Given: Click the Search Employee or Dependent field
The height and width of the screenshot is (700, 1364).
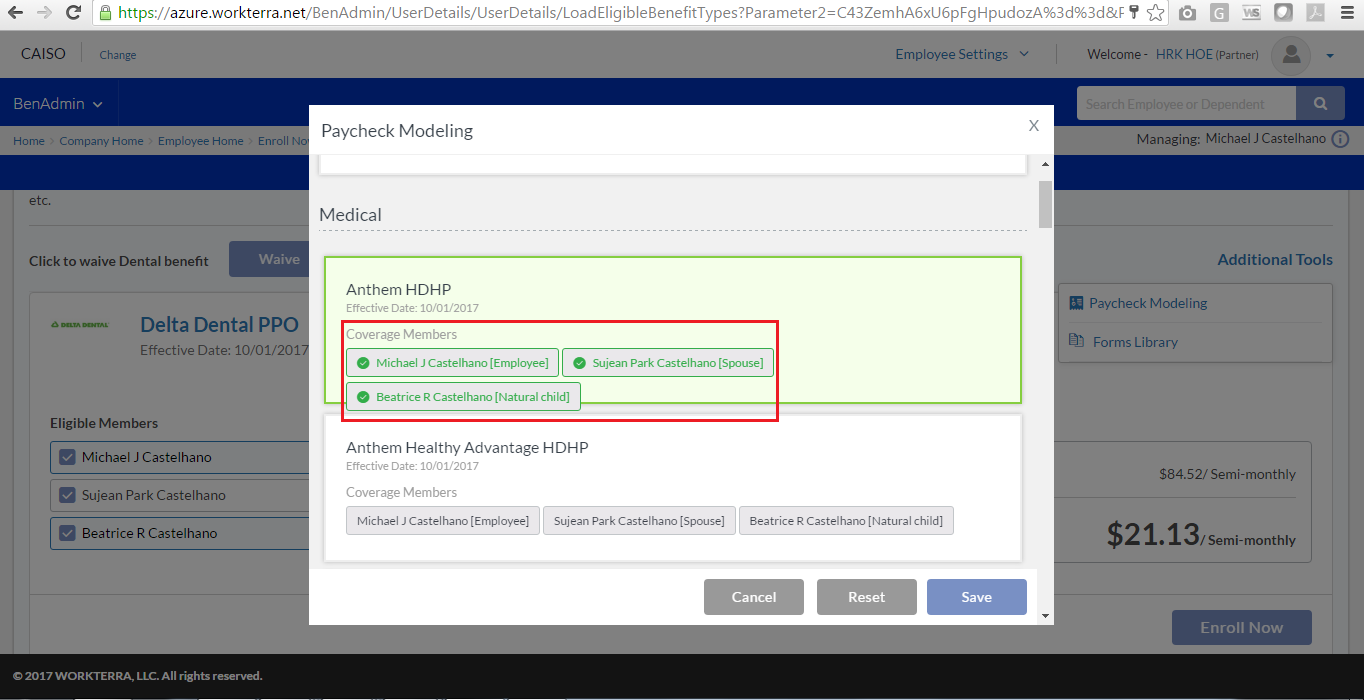Looking at the screenshot, I should pos(1185,104).
